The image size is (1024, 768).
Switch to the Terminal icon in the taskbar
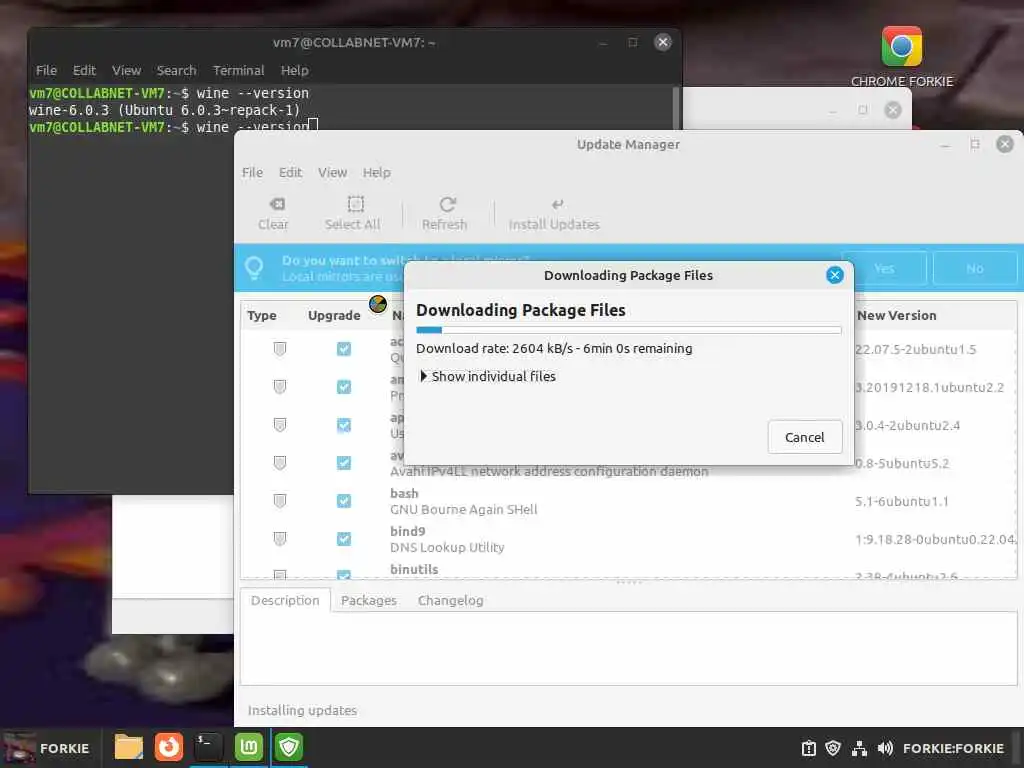208,746
